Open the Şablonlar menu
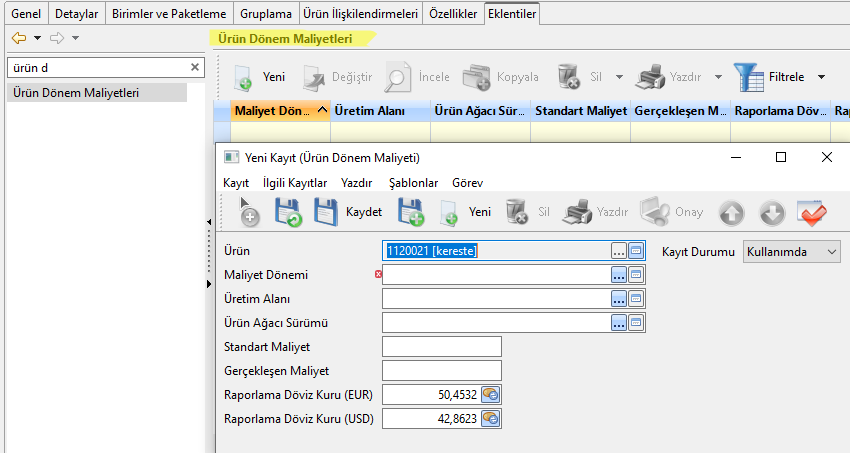850x453 pixels. (x=413, y=183)
